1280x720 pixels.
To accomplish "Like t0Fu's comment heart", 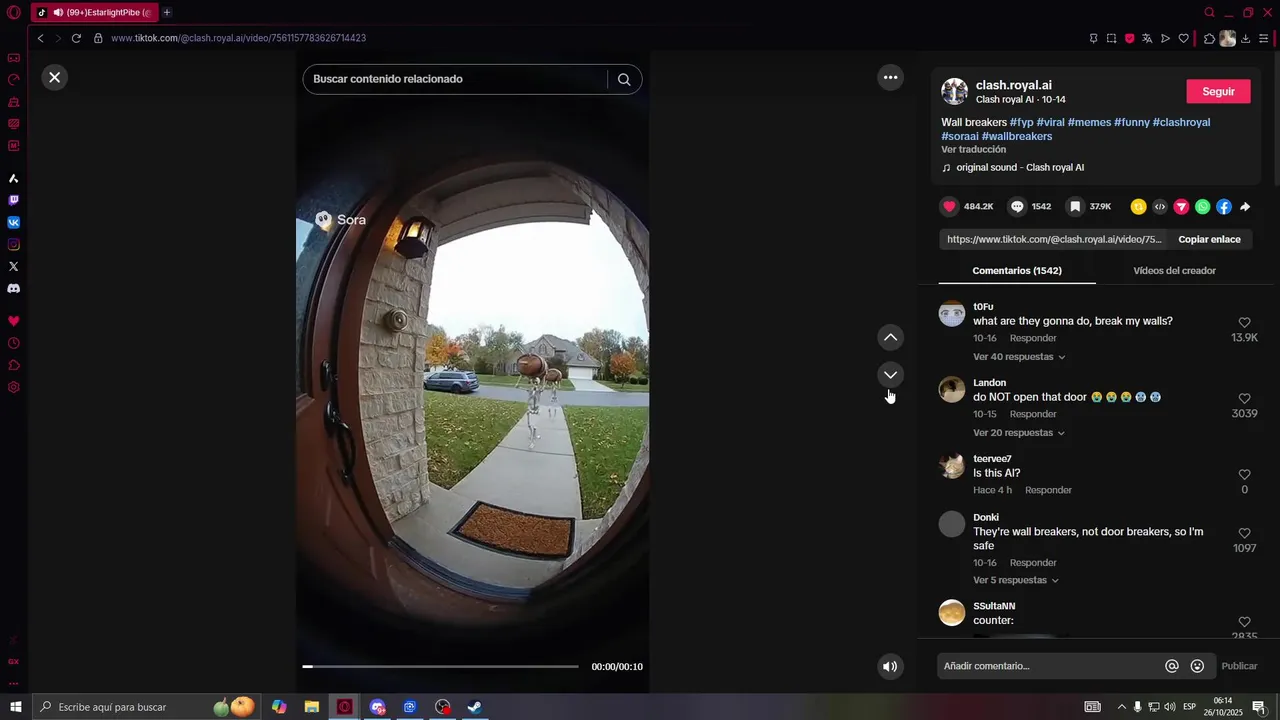I will coord(1244,323).
